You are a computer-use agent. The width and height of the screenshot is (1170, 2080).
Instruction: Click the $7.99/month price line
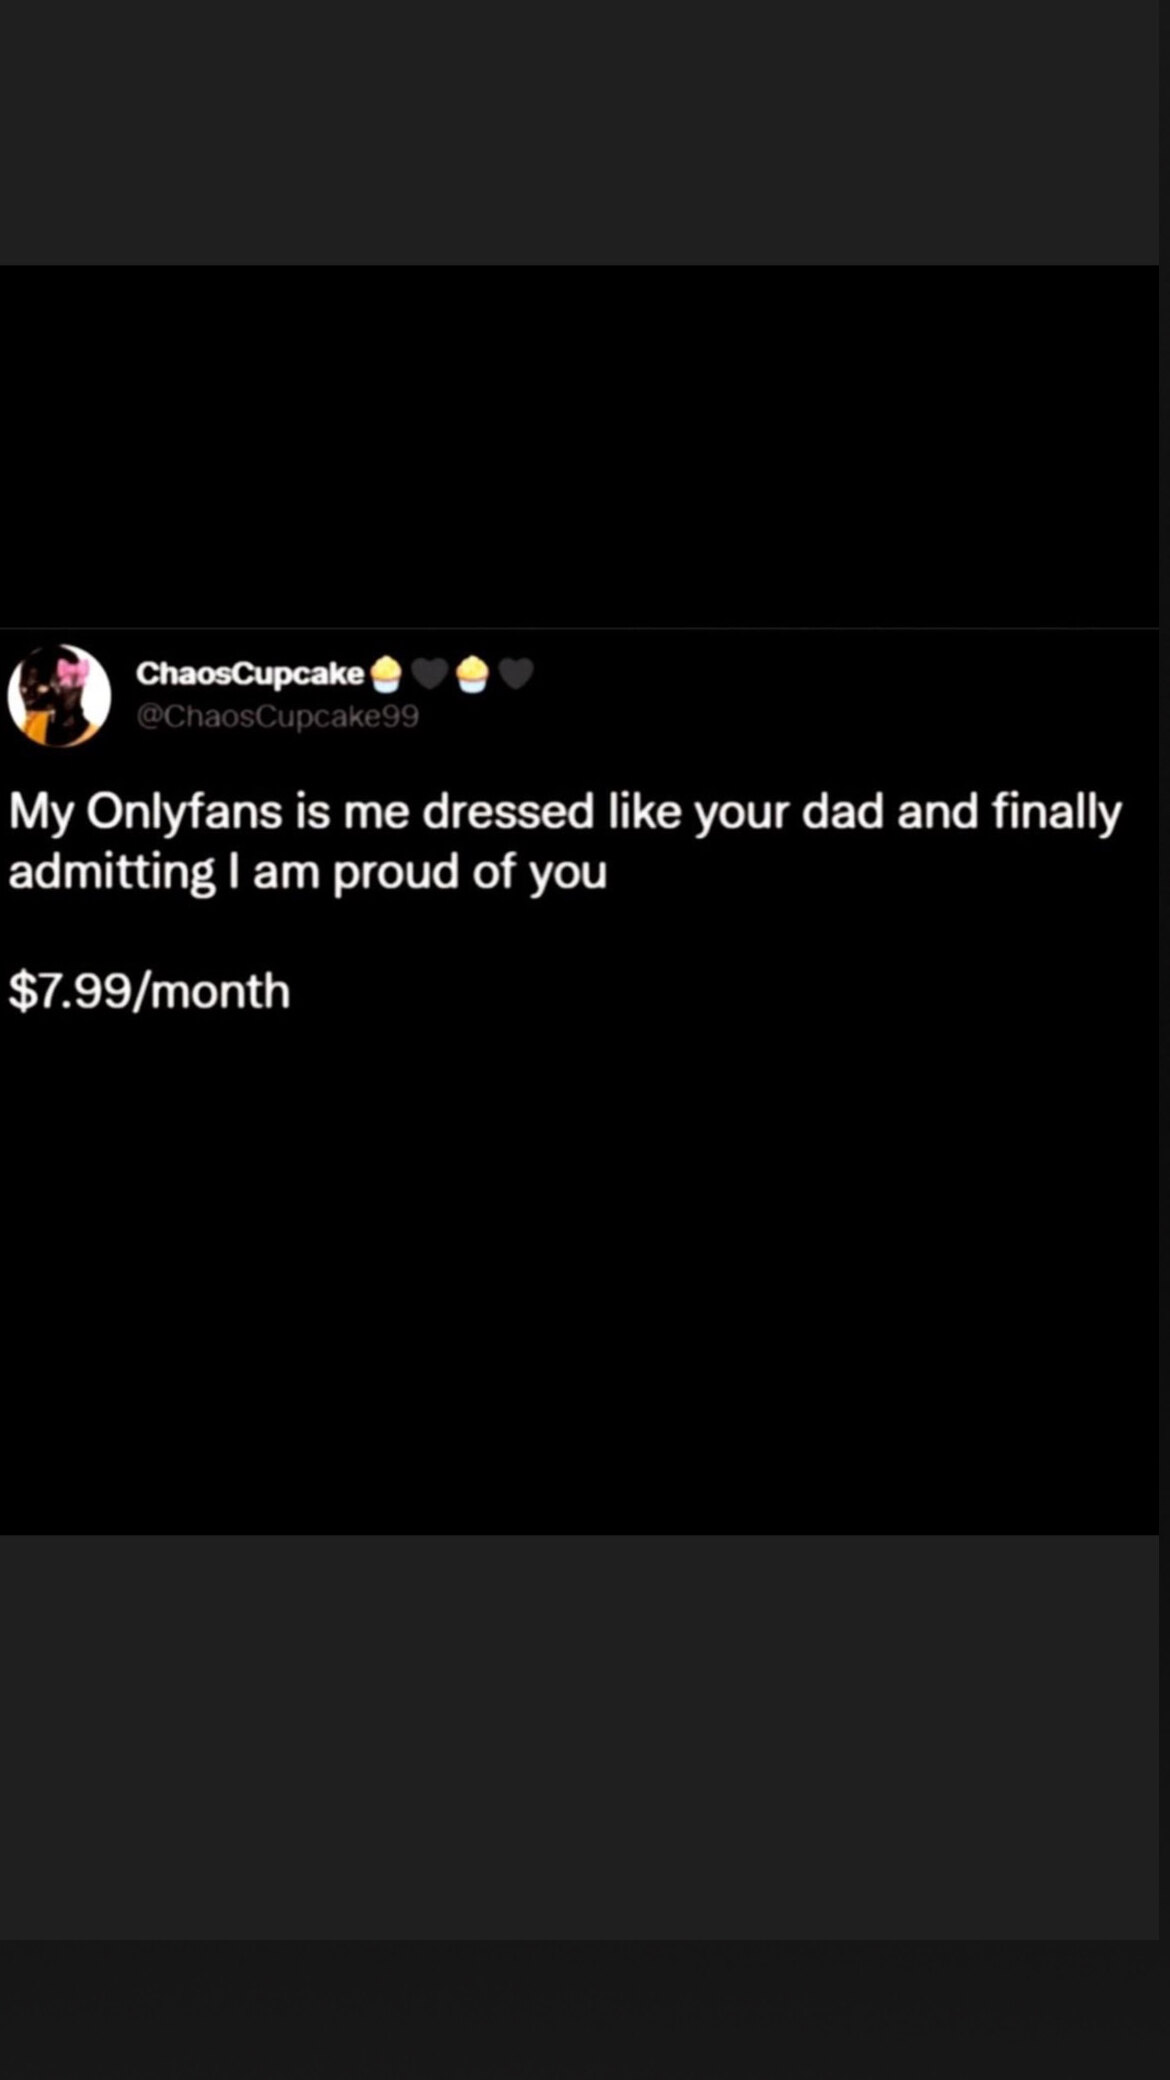tap(149, 991)
